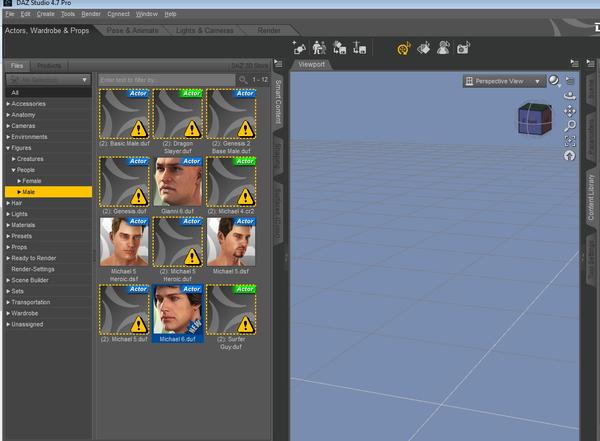Click the surface selection tool icon
The width and height of the screenshot is (600, 441).
click(x=424, y=48)
